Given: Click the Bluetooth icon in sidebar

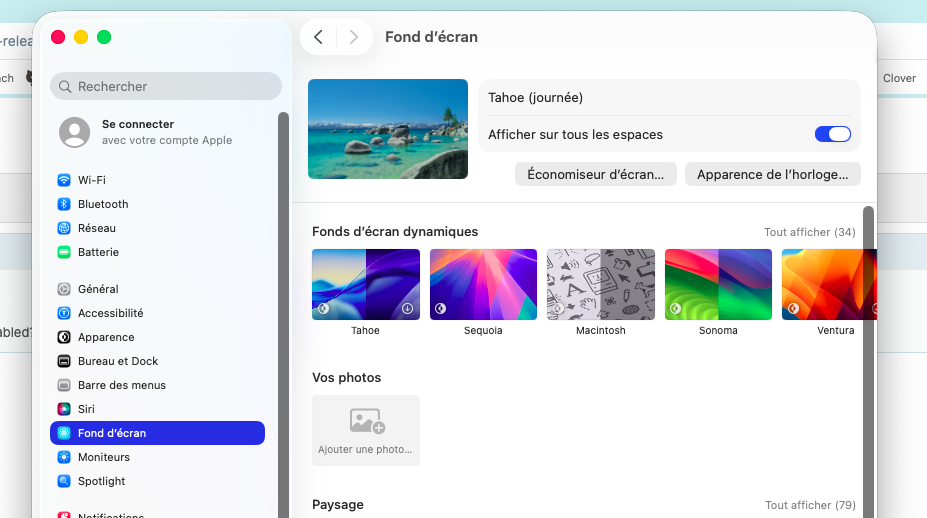Looking at the screenshot, I should [x=64, y=204].
